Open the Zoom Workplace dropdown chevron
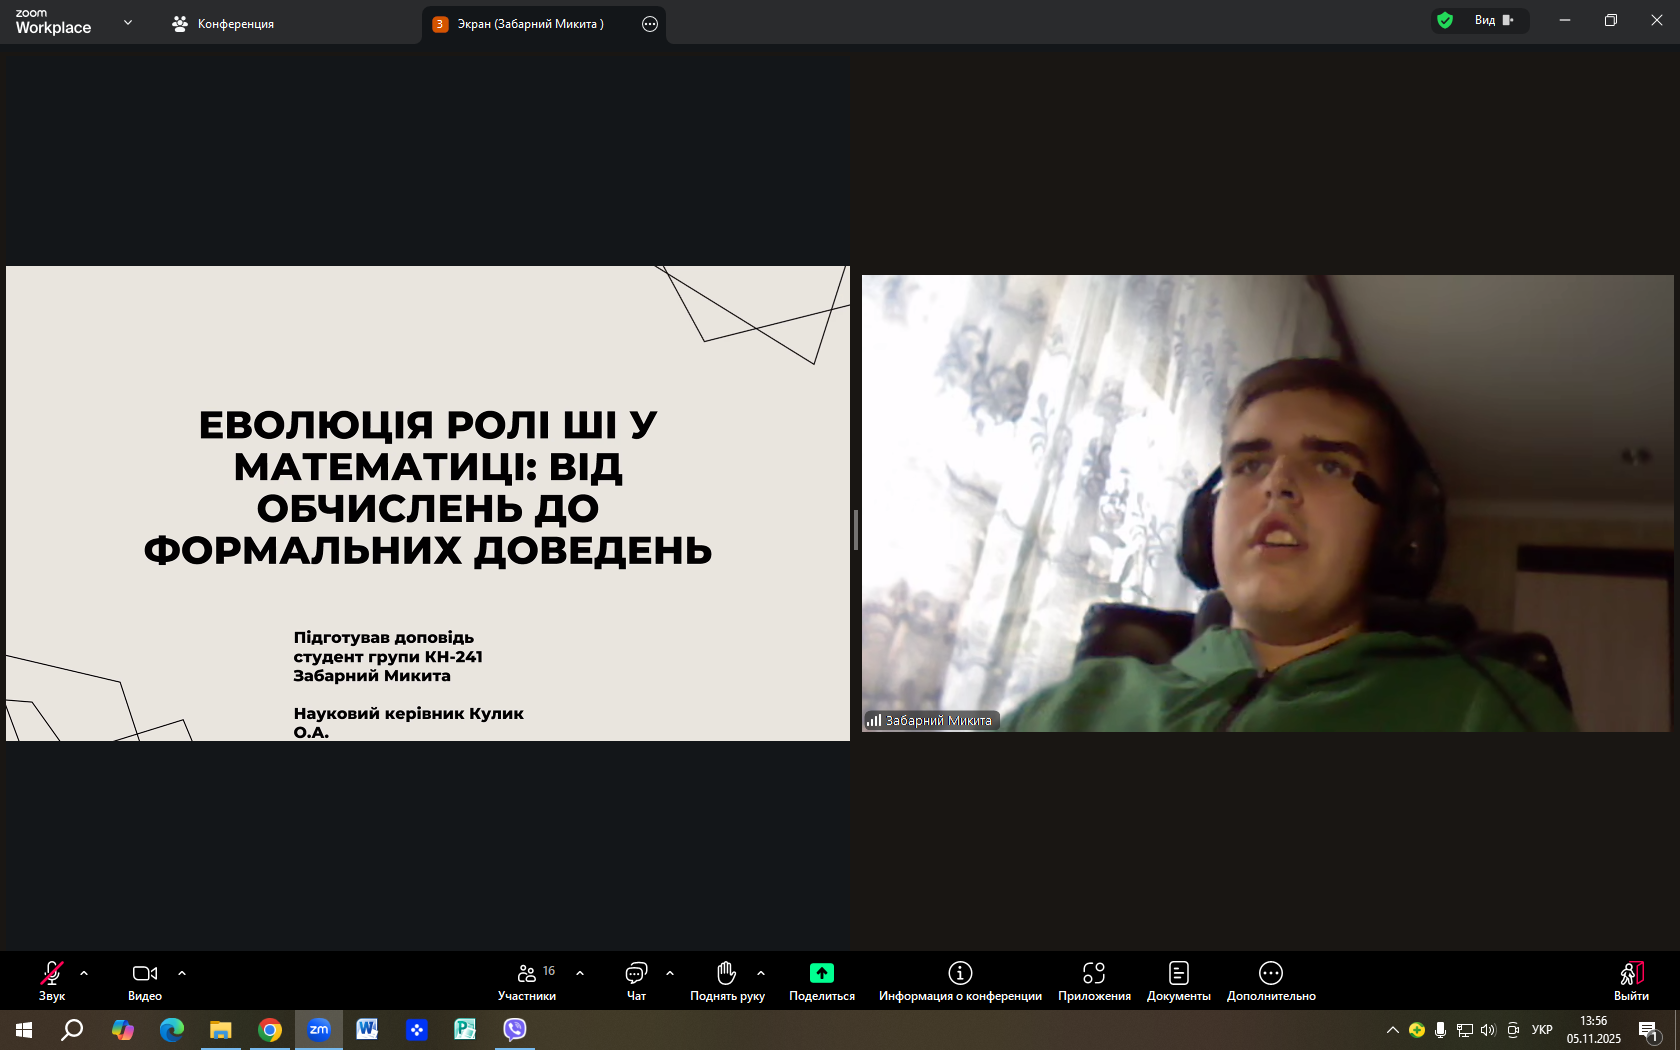1680x1050 pixels. pyautogui.click(x=128, y=22)
